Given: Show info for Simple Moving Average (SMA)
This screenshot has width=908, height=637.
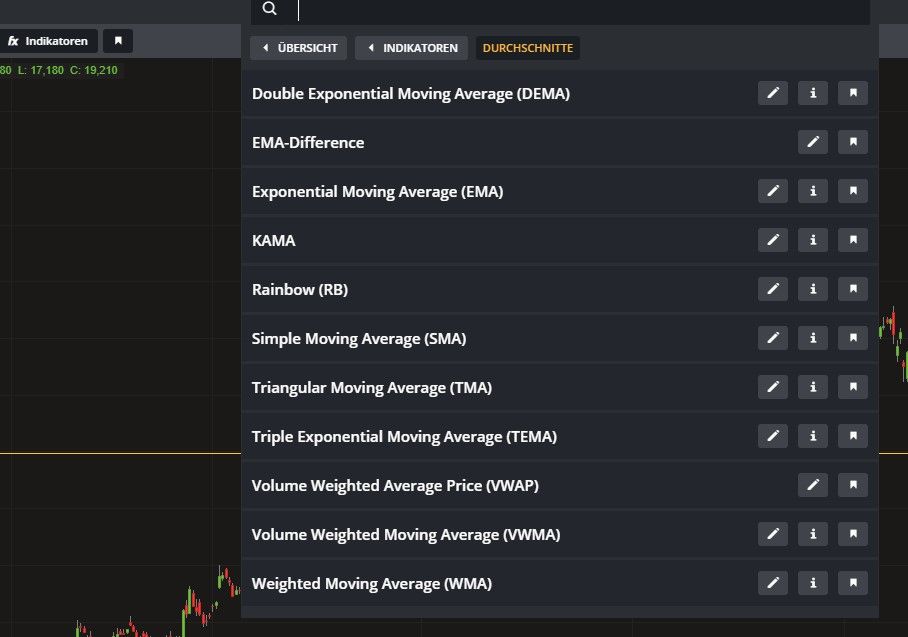Looking at the screenshot, I should click(x=813, y=339).
